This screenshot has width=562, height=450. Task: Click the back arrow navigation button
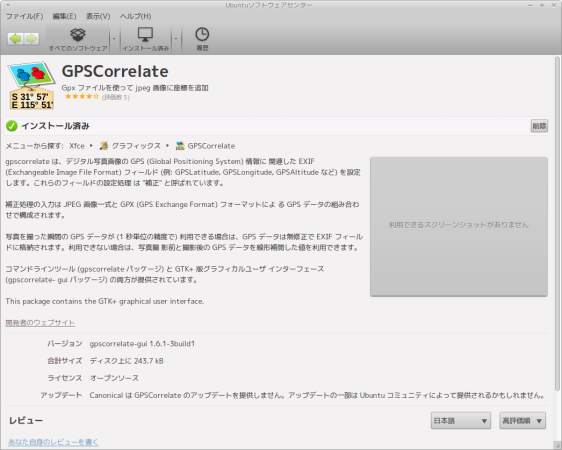point(15,39)
